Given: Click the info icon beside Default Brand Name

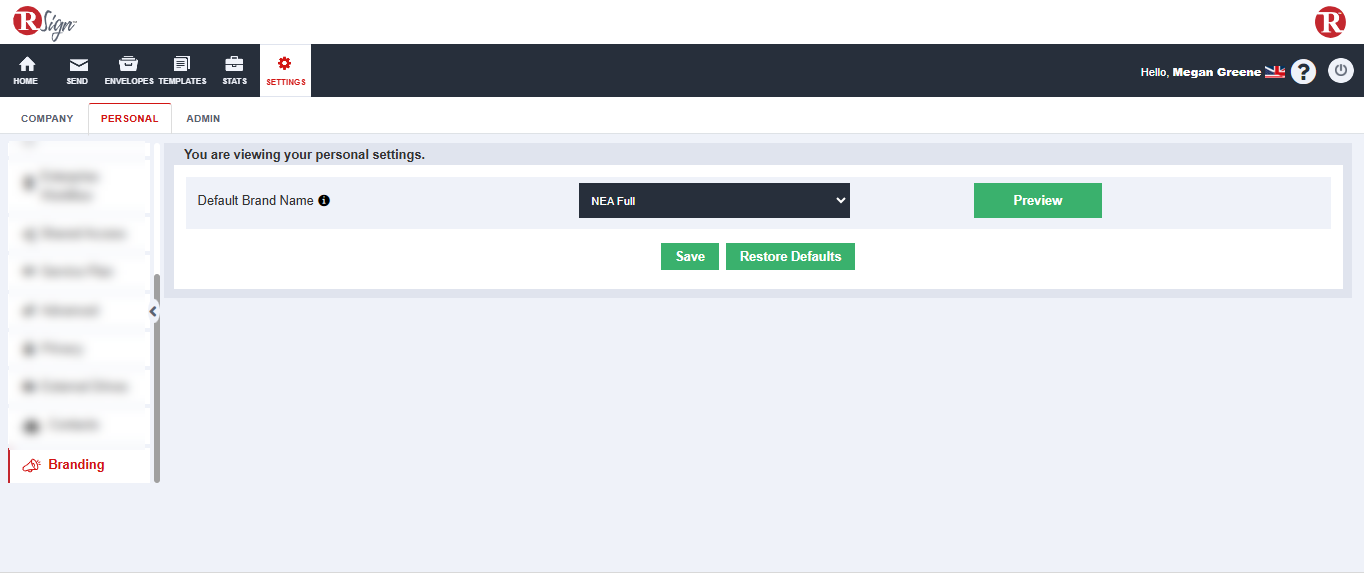Looking at the screenshot, I should (324, 201).
